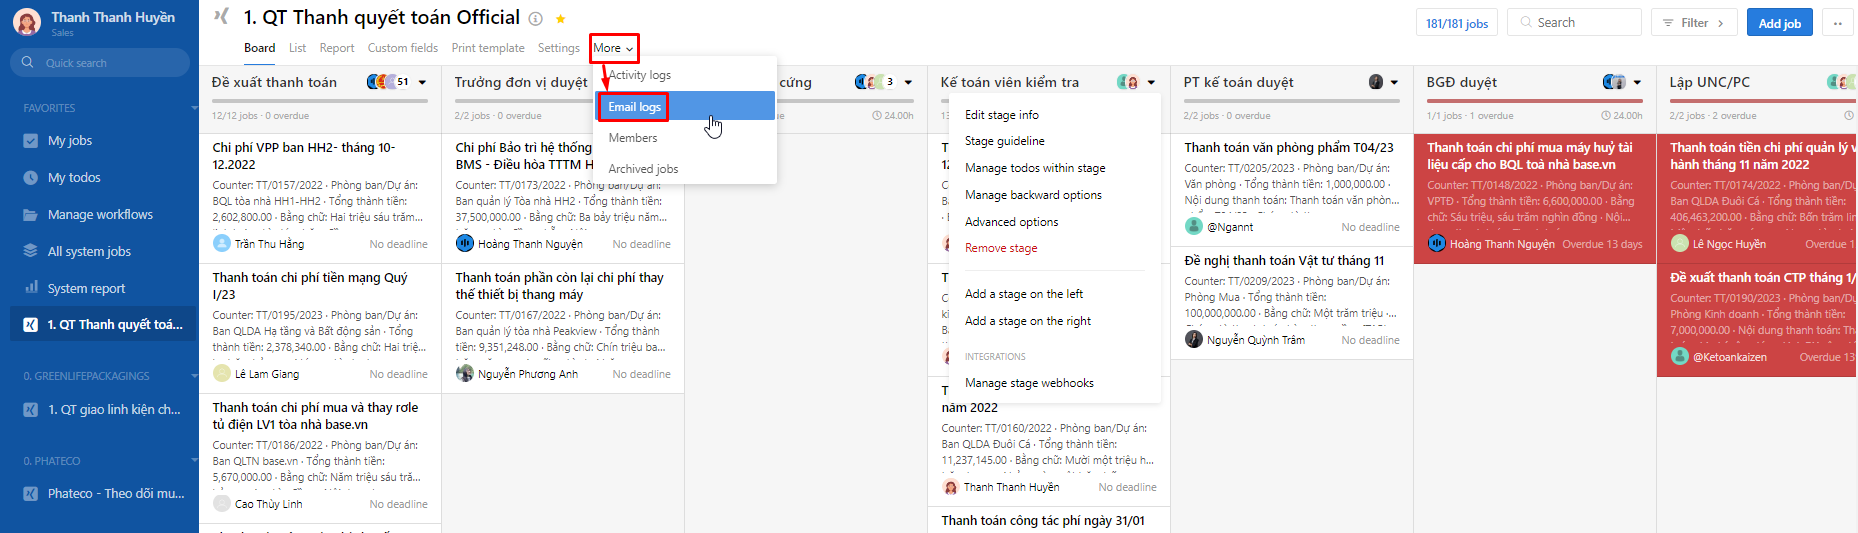Focus the Quick search field
This screenshot has height=533, width=1858.
pyautogui.click(x=100, y=63)
